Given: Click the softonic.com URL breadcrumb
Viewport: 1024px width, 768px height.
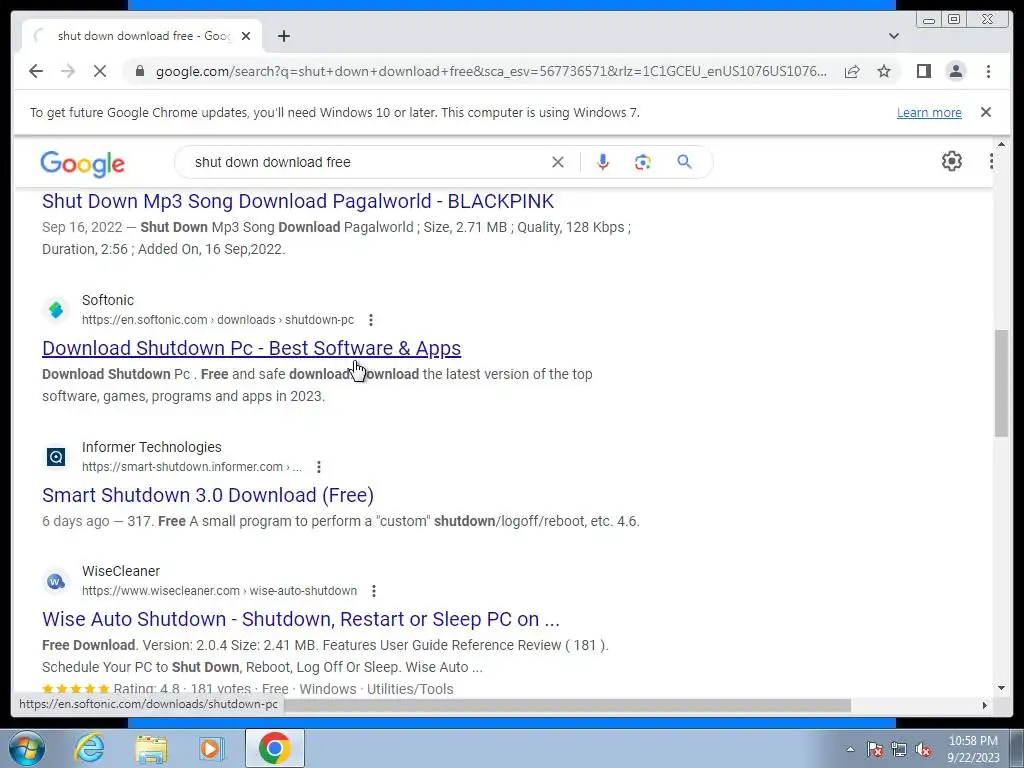Looking at the screenshot, I should pyautogui.click(x=217, y=320).
